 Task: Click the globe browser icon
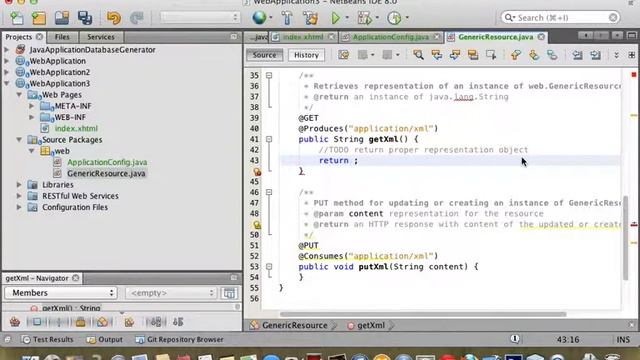point(259,18)
